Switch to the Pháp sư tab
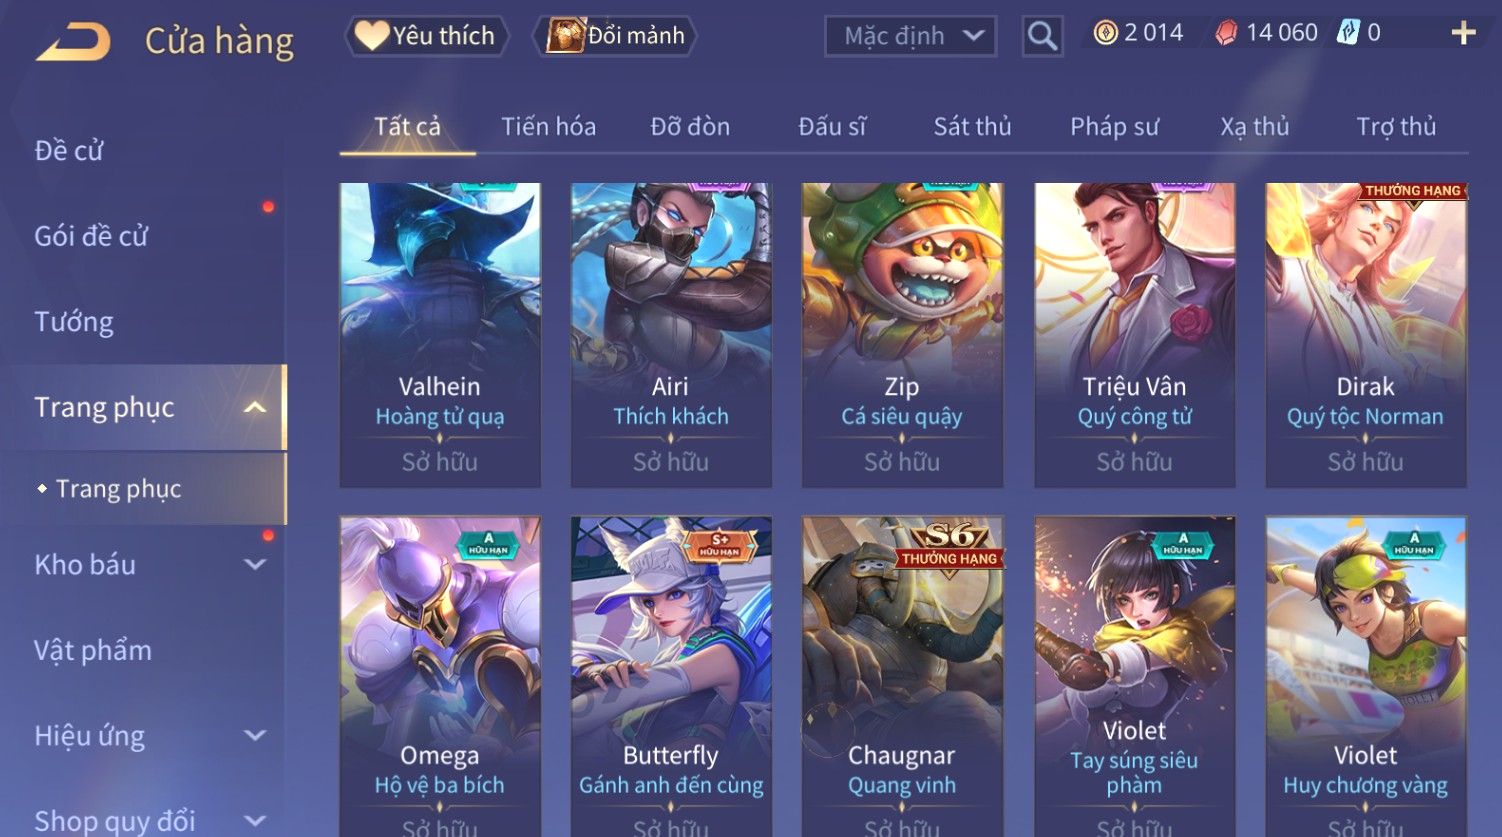Viewport: 1502px width, 837px height. 1114,127
